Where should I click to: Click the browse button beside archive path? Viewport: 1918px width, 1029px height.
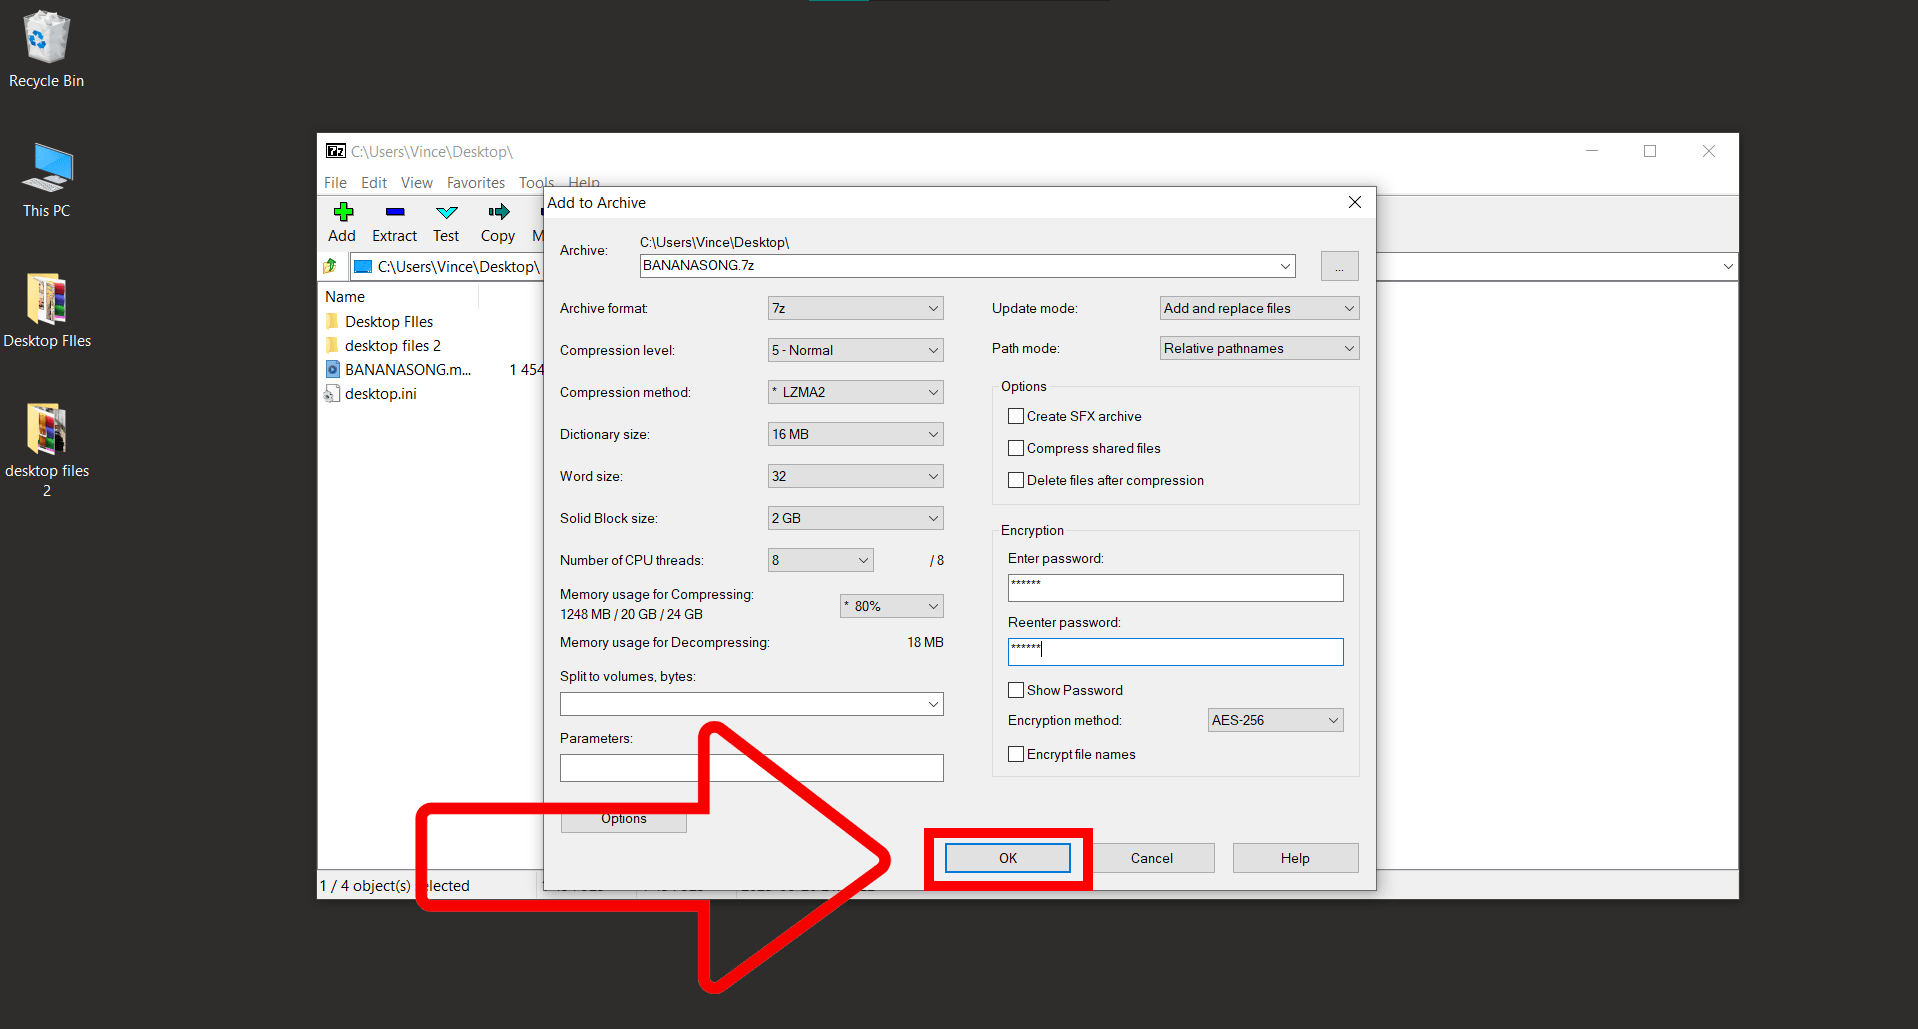tap(1339, 265)
